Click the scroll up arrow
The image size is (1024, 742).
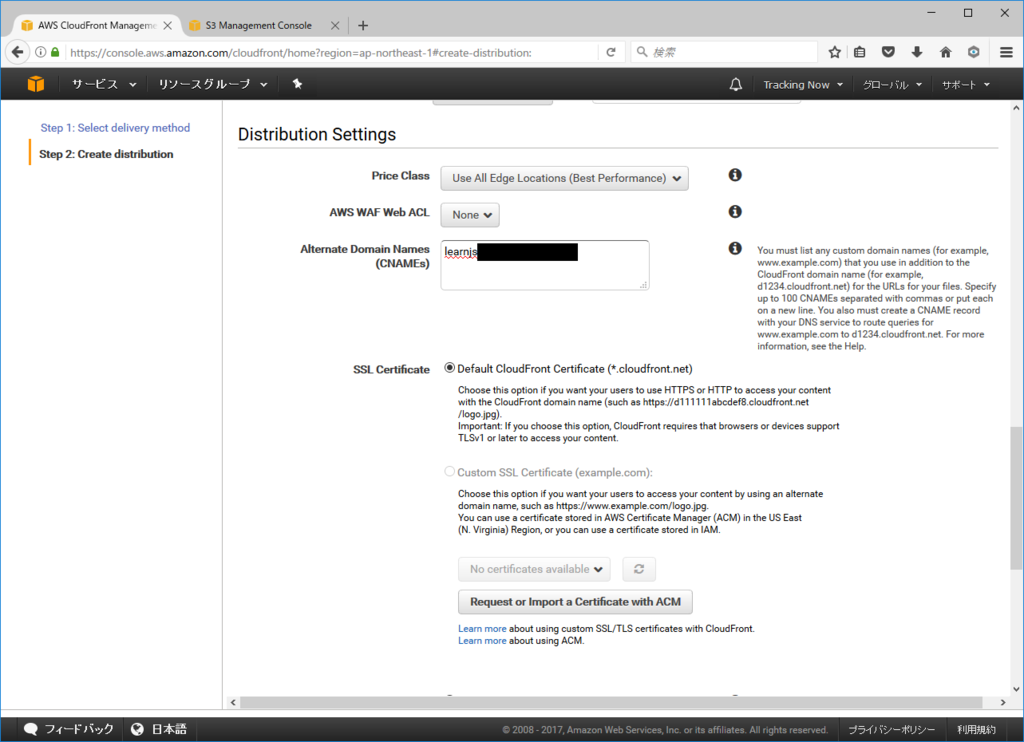pos(1016,108)
